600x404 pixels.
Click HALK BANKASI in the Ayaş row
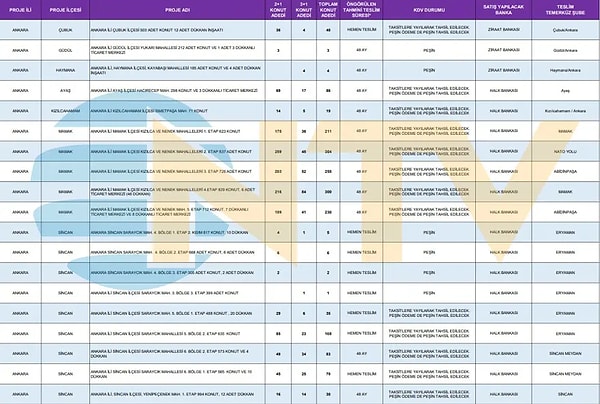[x=504, y=91]
